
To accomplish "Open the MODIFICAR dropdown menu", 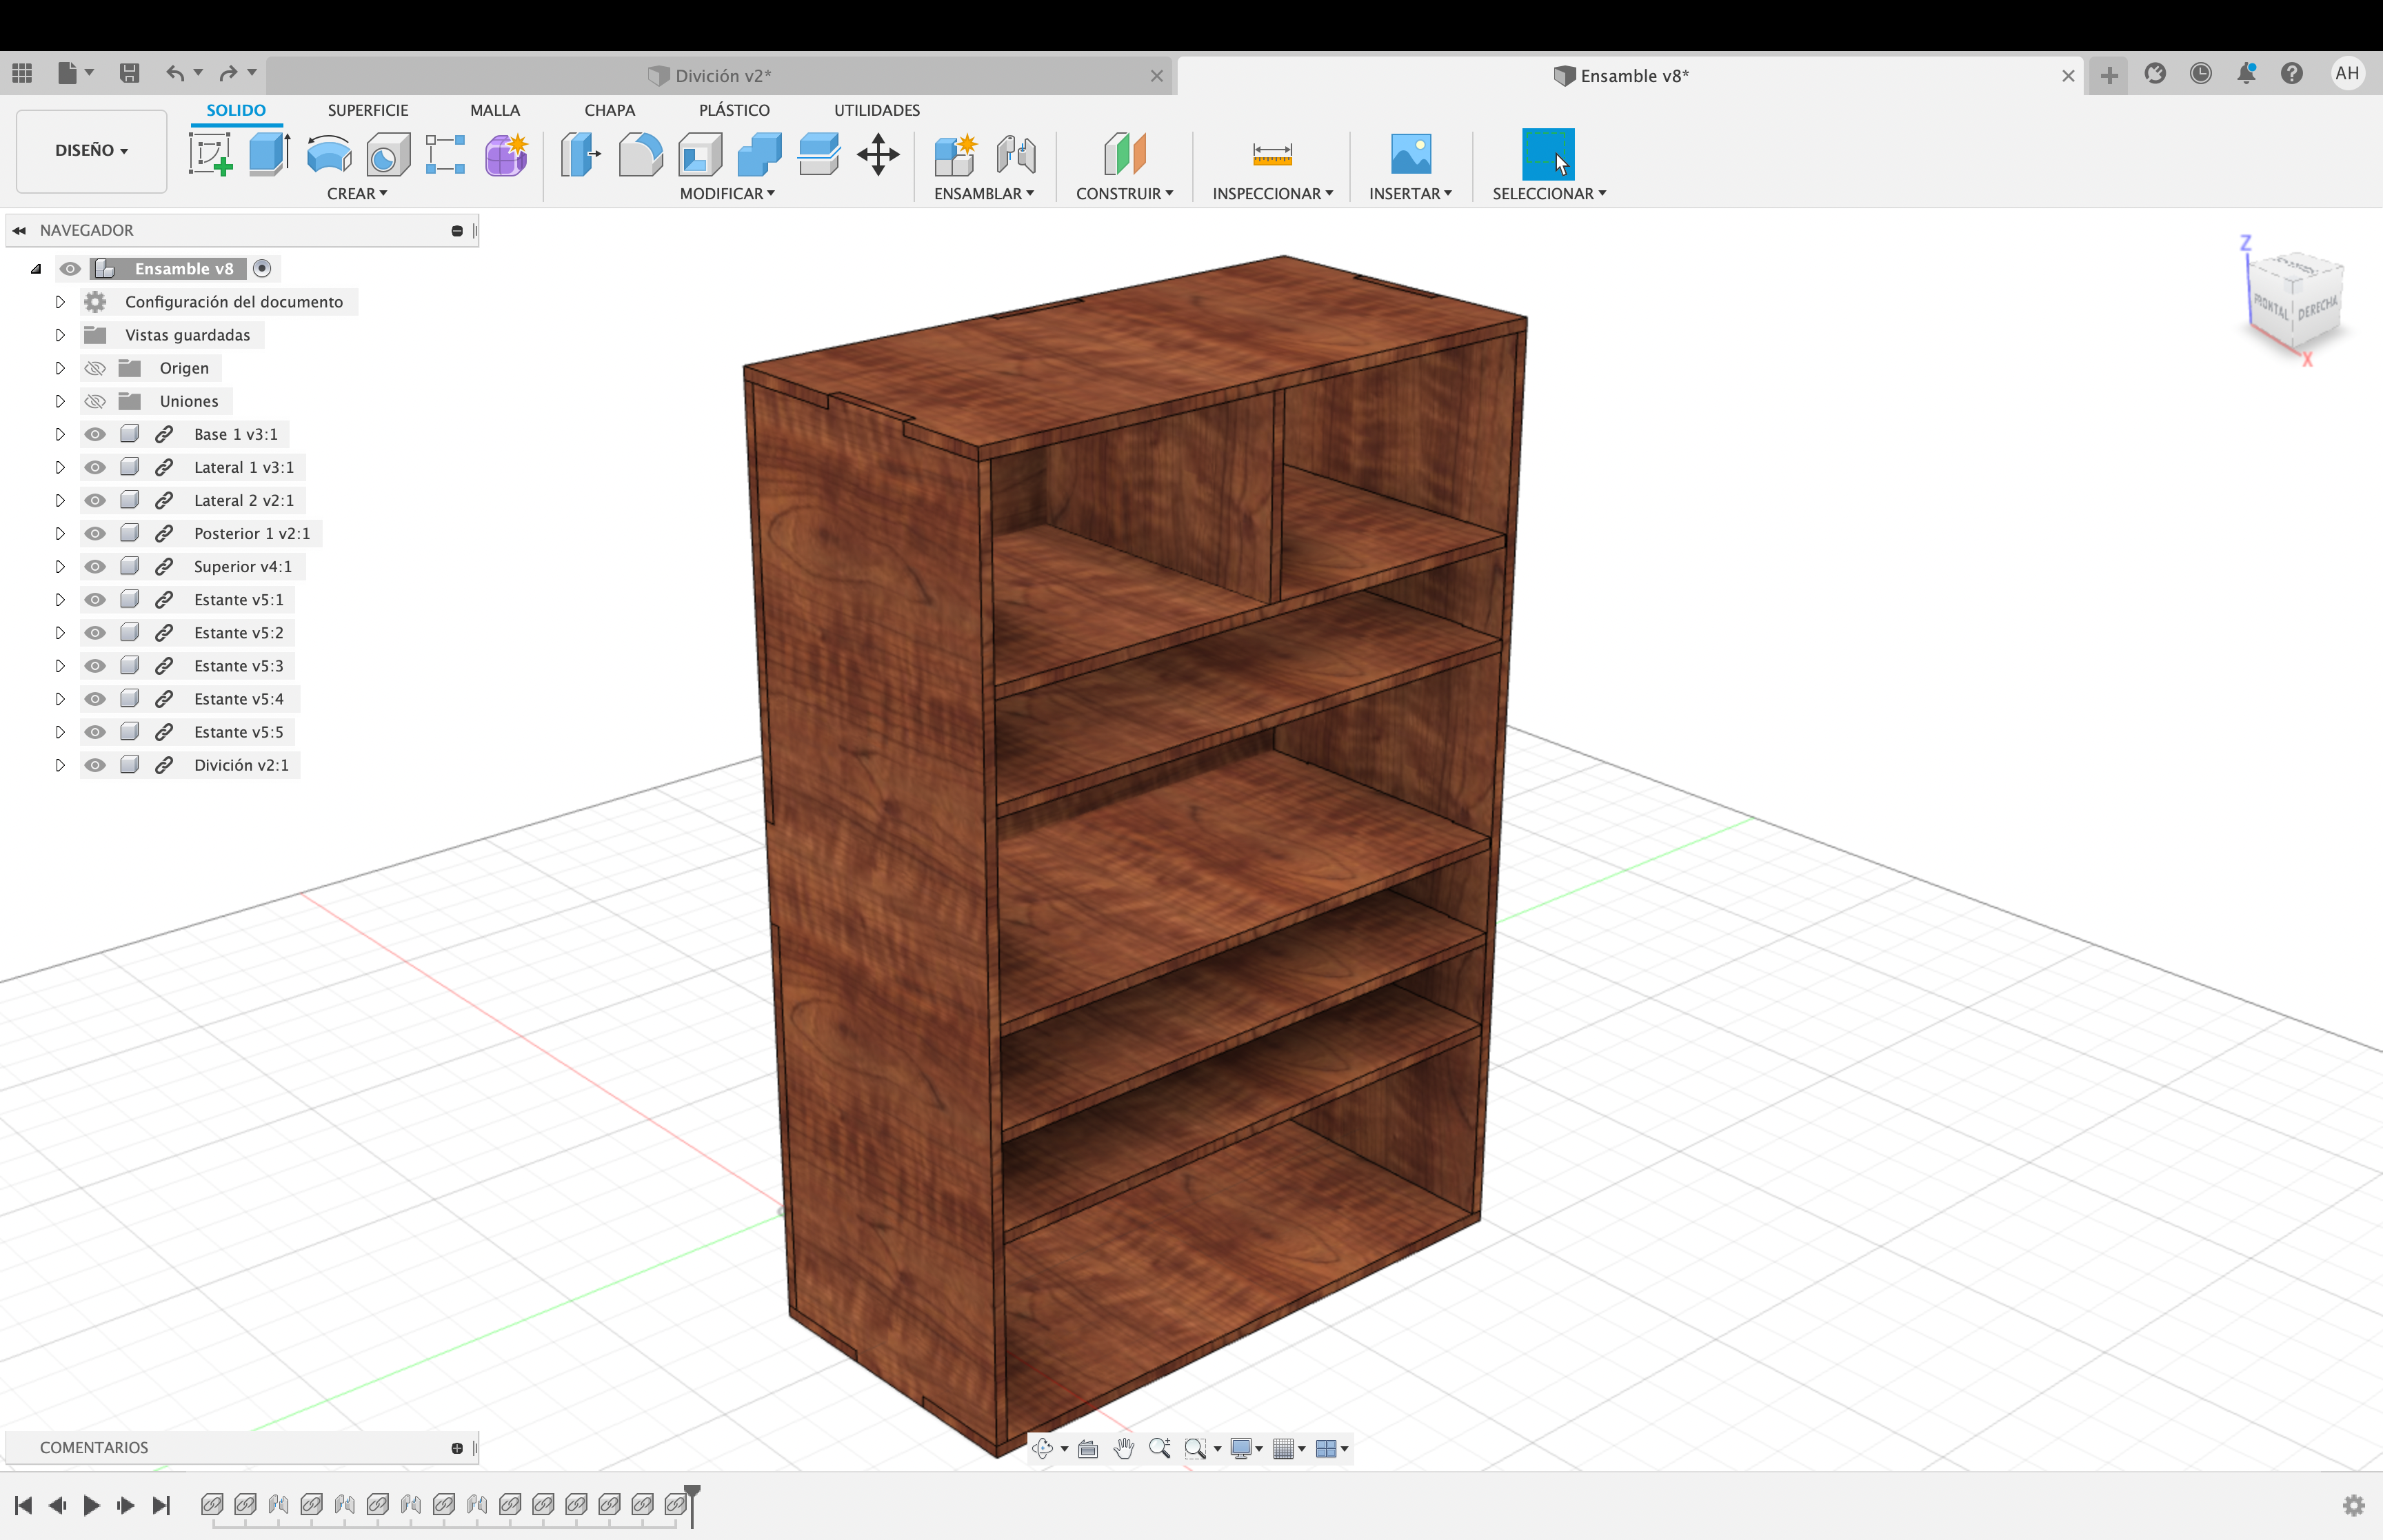I will pos(727,193).
